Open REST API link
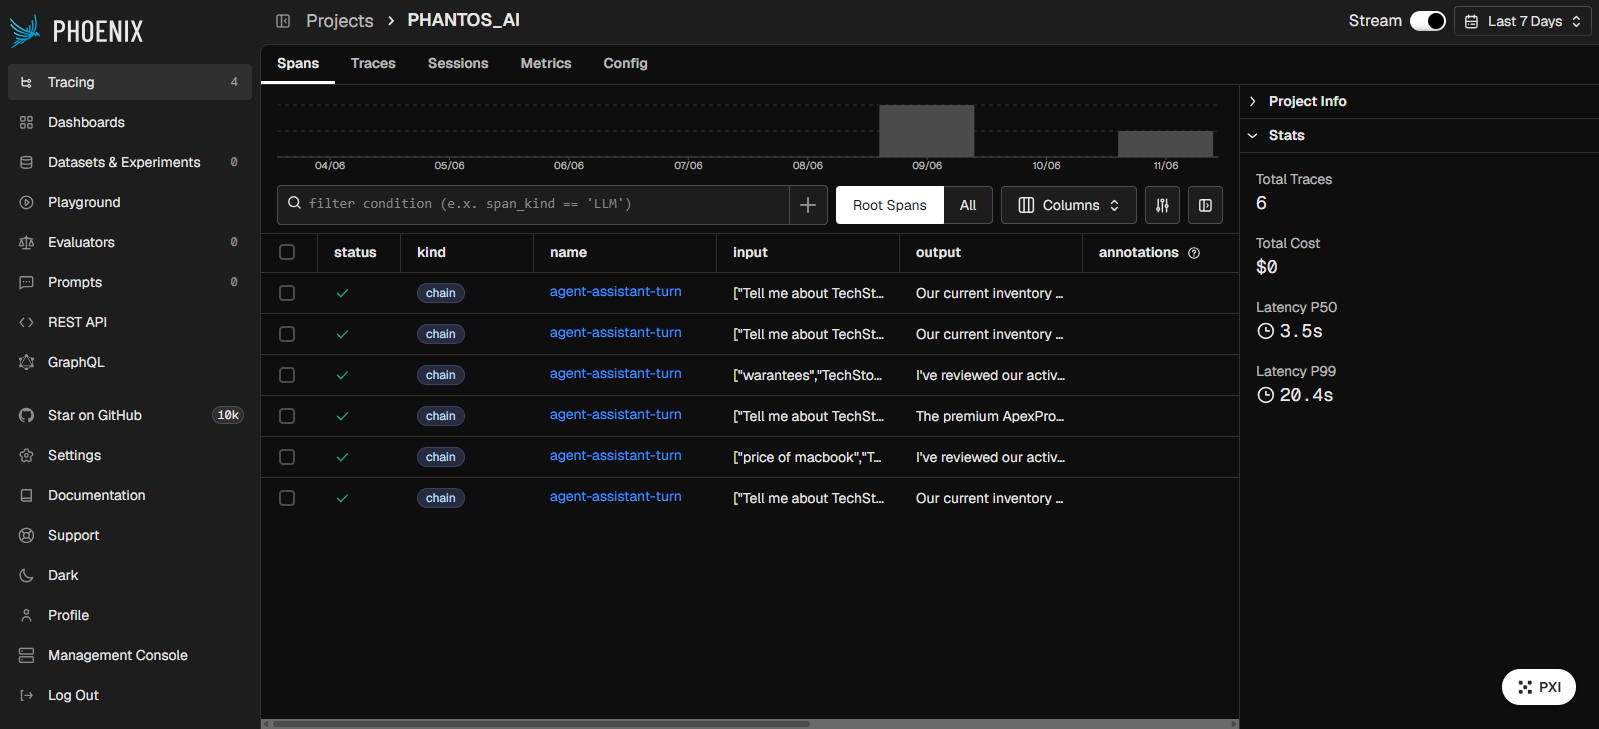The width and height of the screenshot is (1599, 729). [x=130, y=322]
